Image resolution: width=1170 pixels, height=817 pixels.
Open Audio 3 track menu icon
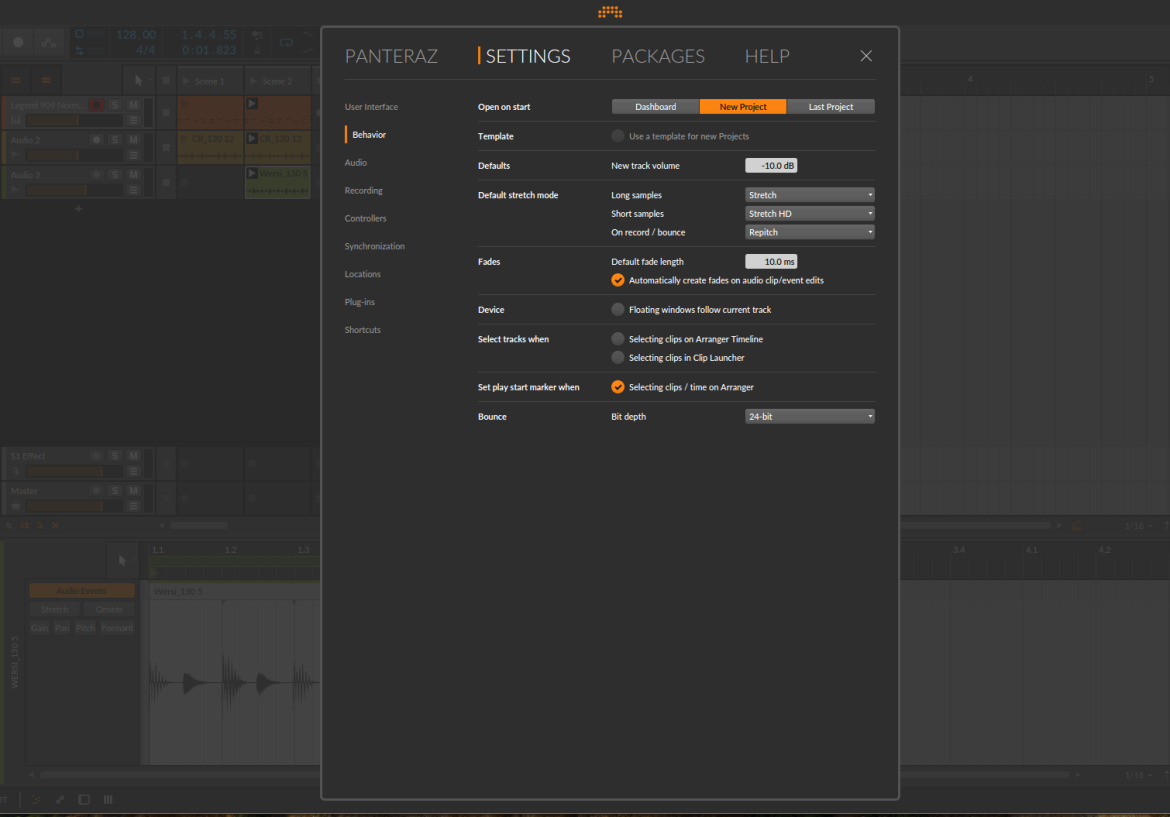pos(134,190)
